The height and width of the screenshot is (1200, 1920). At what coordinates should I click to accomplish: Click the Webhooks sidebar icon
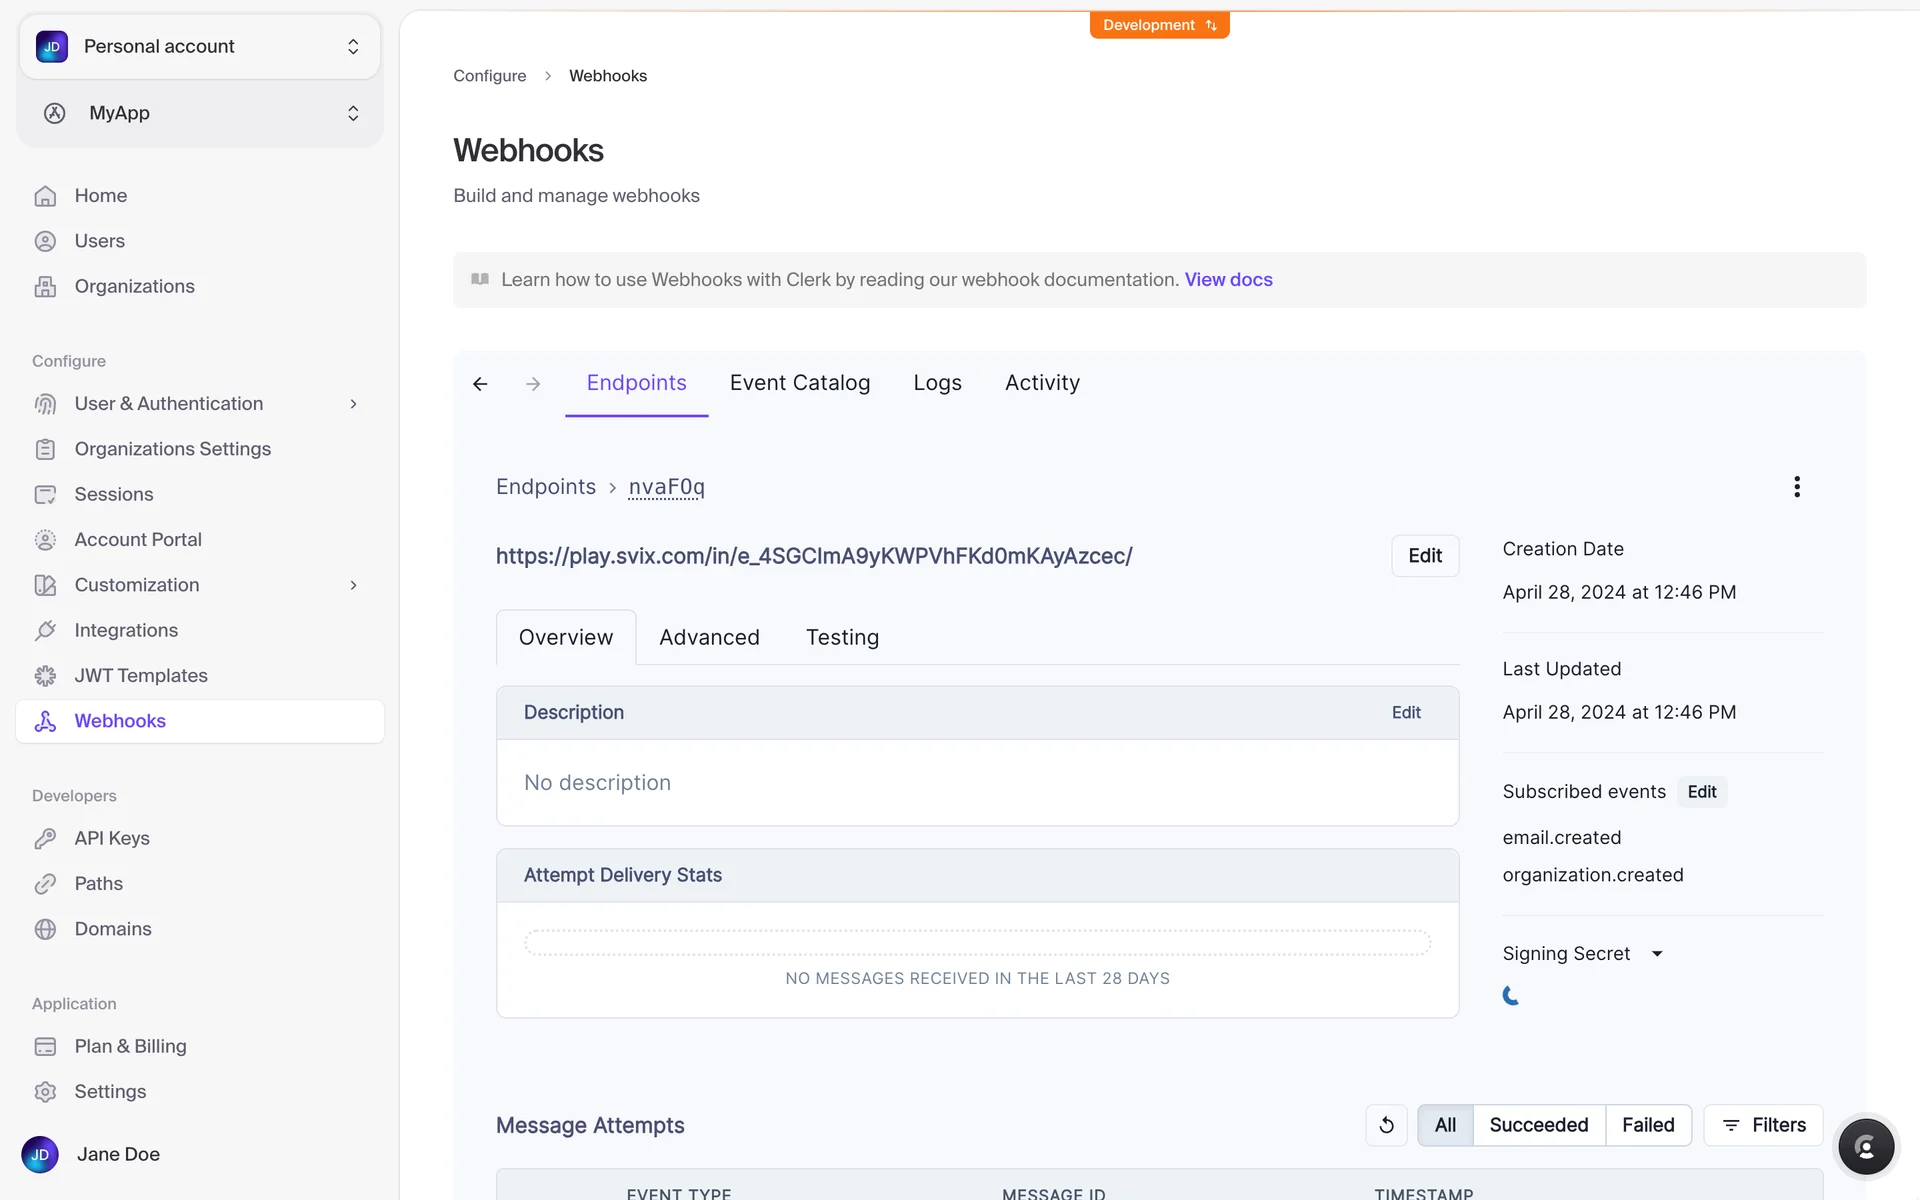click(45, 721)
